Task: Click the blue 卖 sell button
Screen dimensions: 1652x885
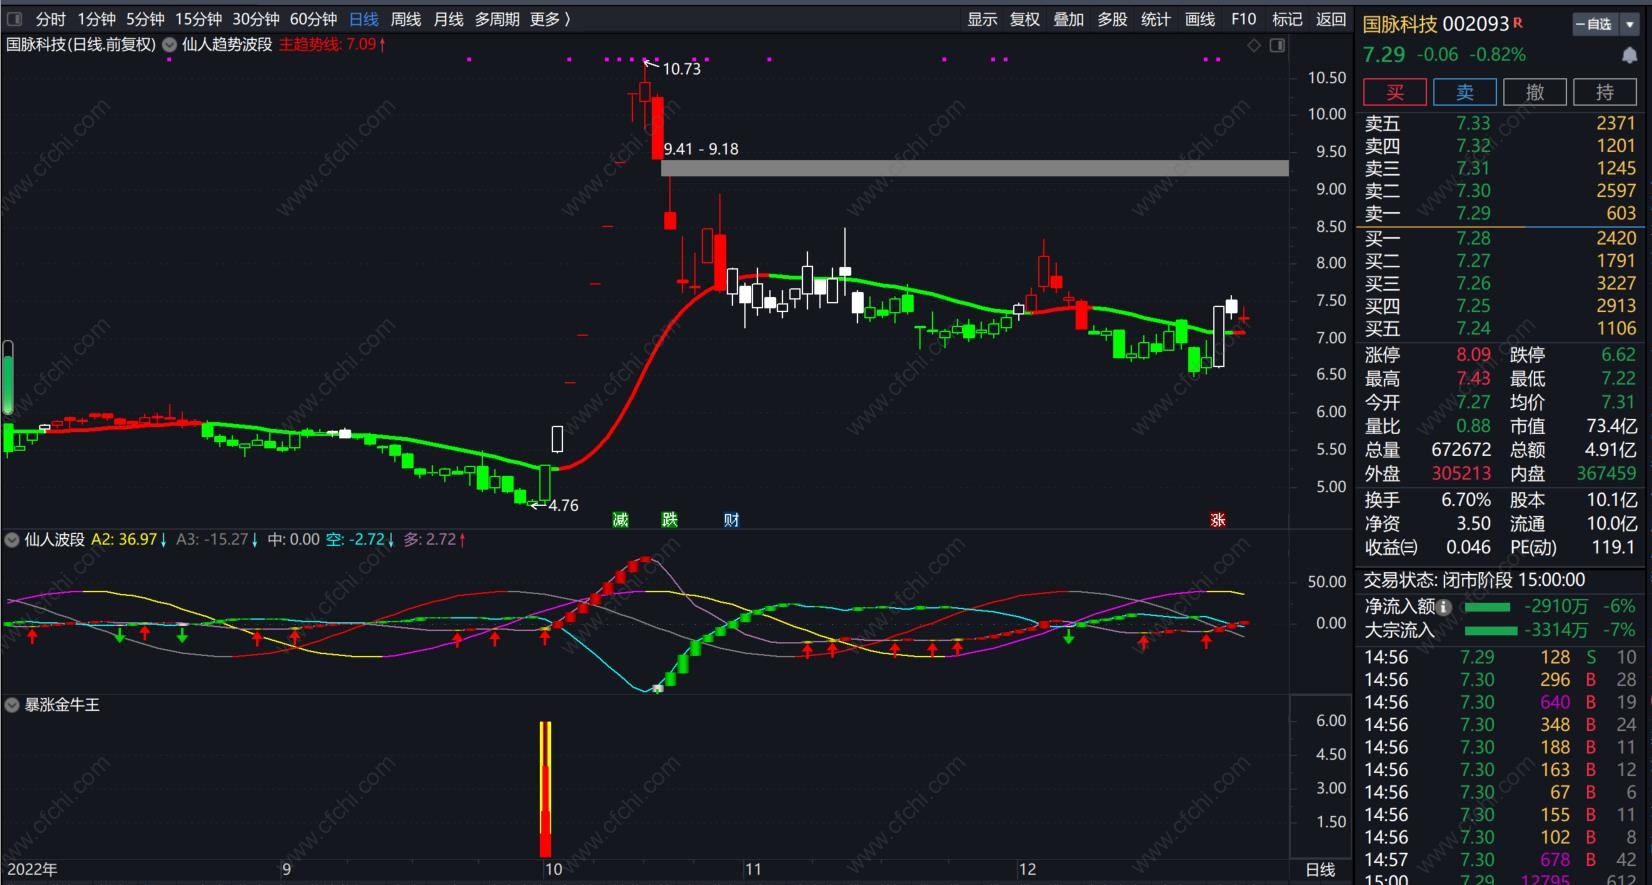Action: (1465, 92)
